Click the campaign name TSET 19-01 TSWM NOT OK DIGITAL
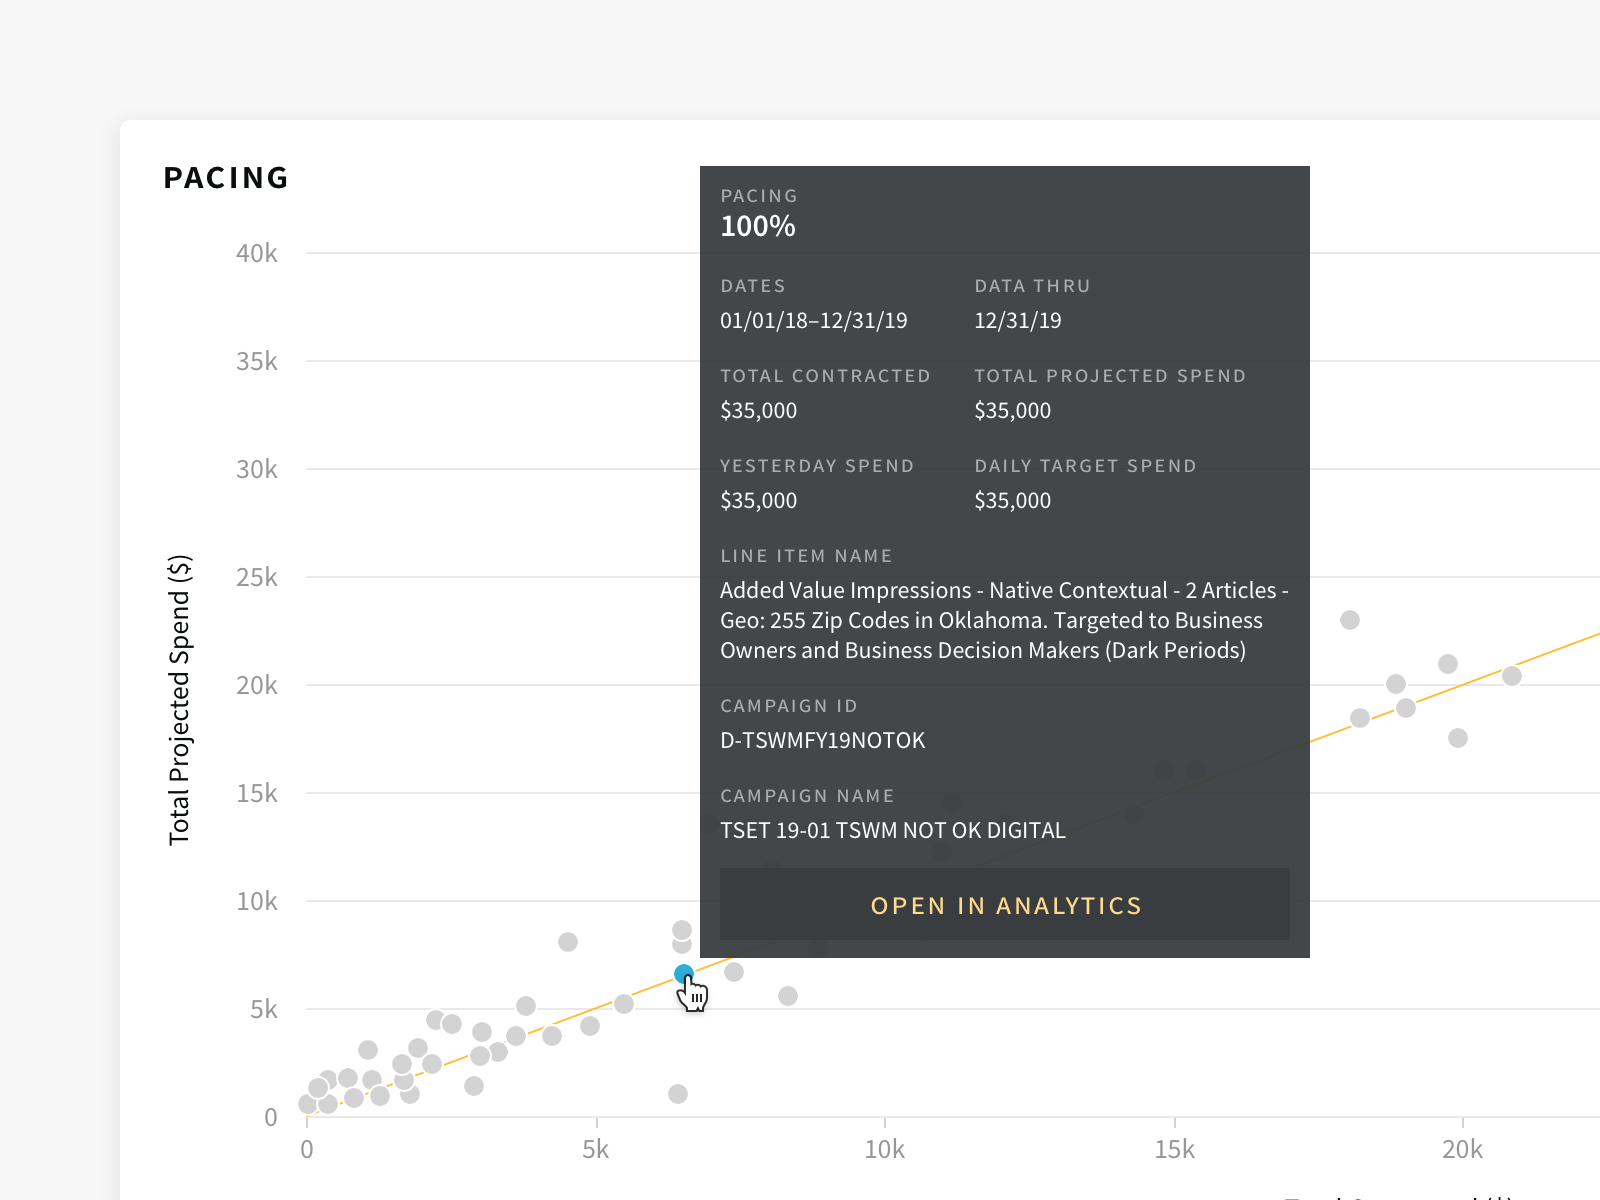 [893, 830]
